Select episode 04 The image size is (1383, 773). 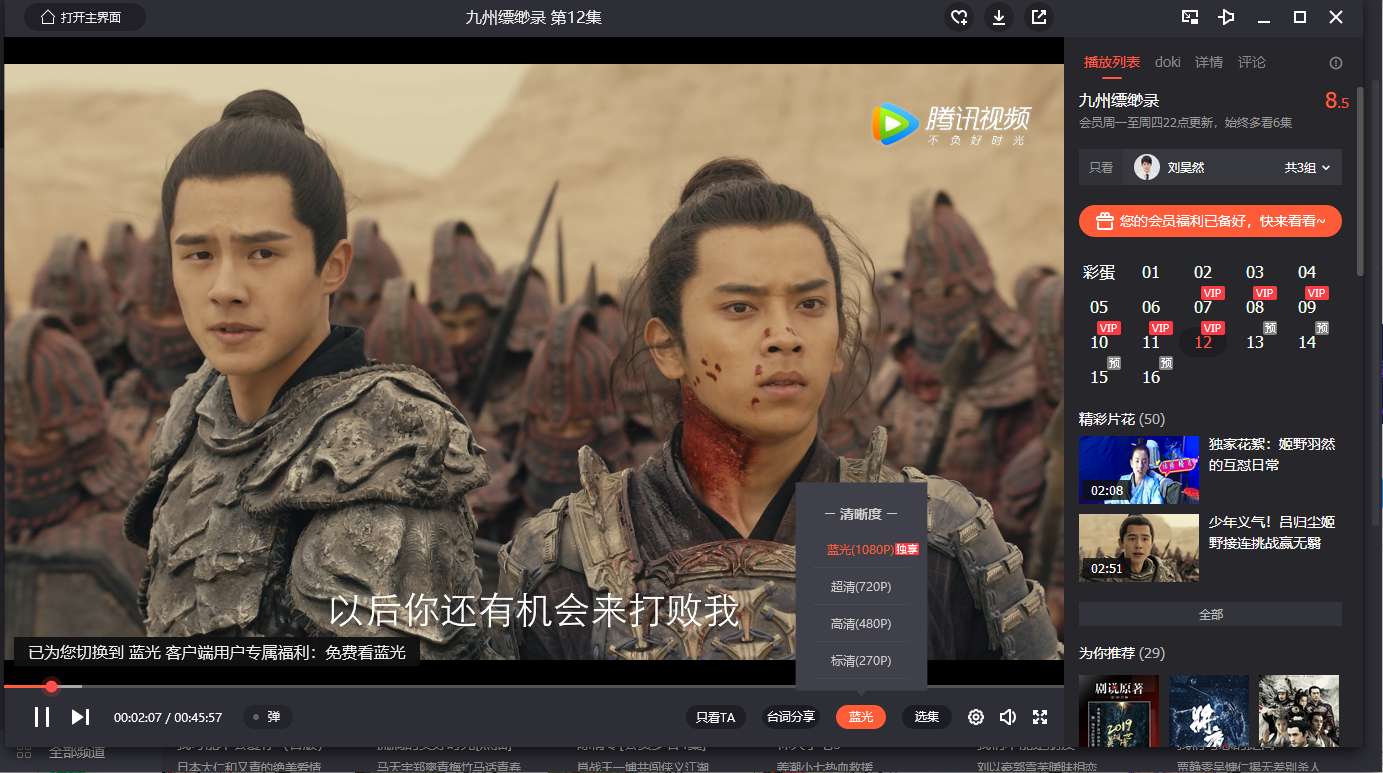[x=1307, y=272]
